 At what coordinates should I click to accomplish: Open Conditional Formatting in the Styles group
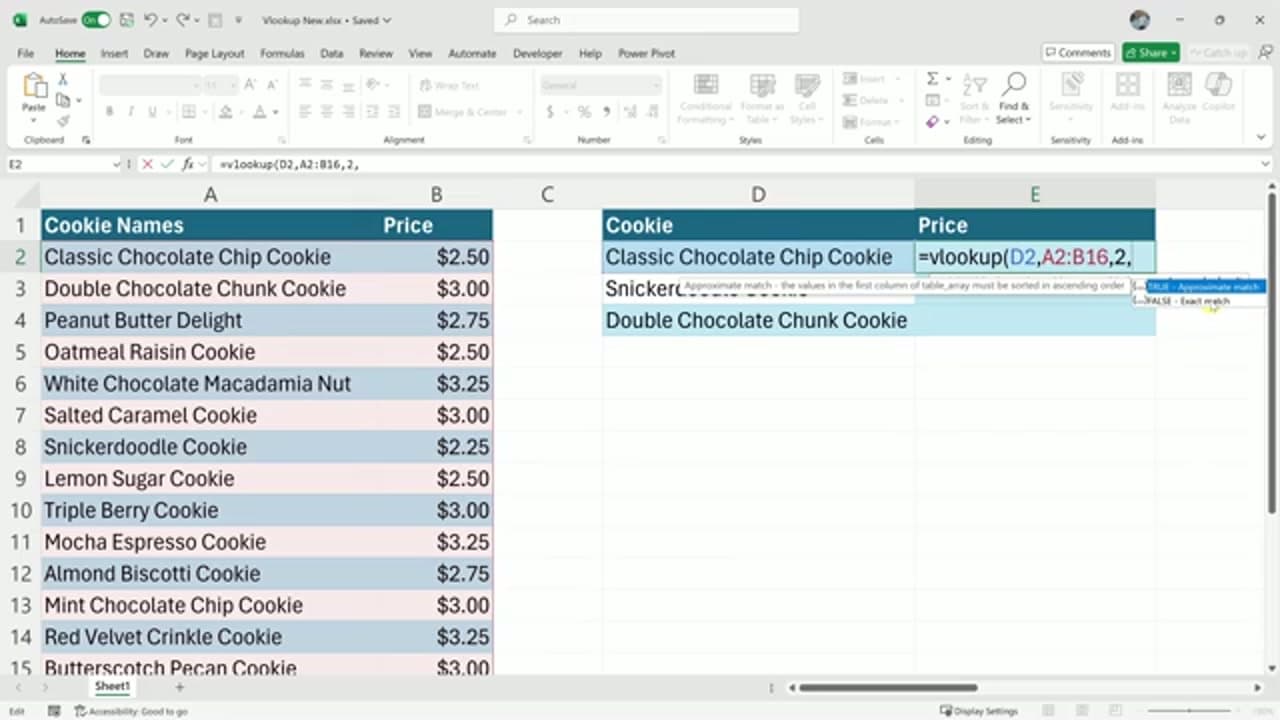pos(705,98)
